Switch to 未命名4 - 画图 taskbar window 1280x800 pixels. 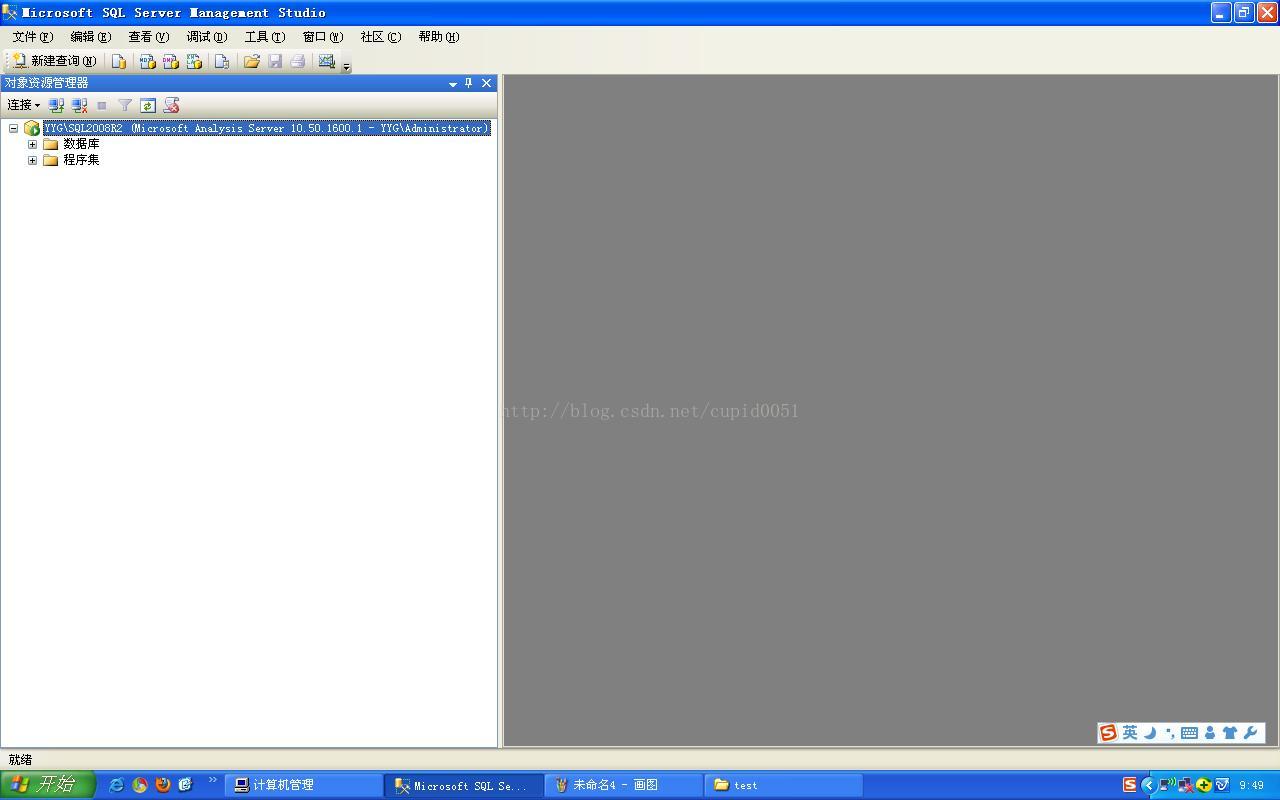[x=625, y=785]
